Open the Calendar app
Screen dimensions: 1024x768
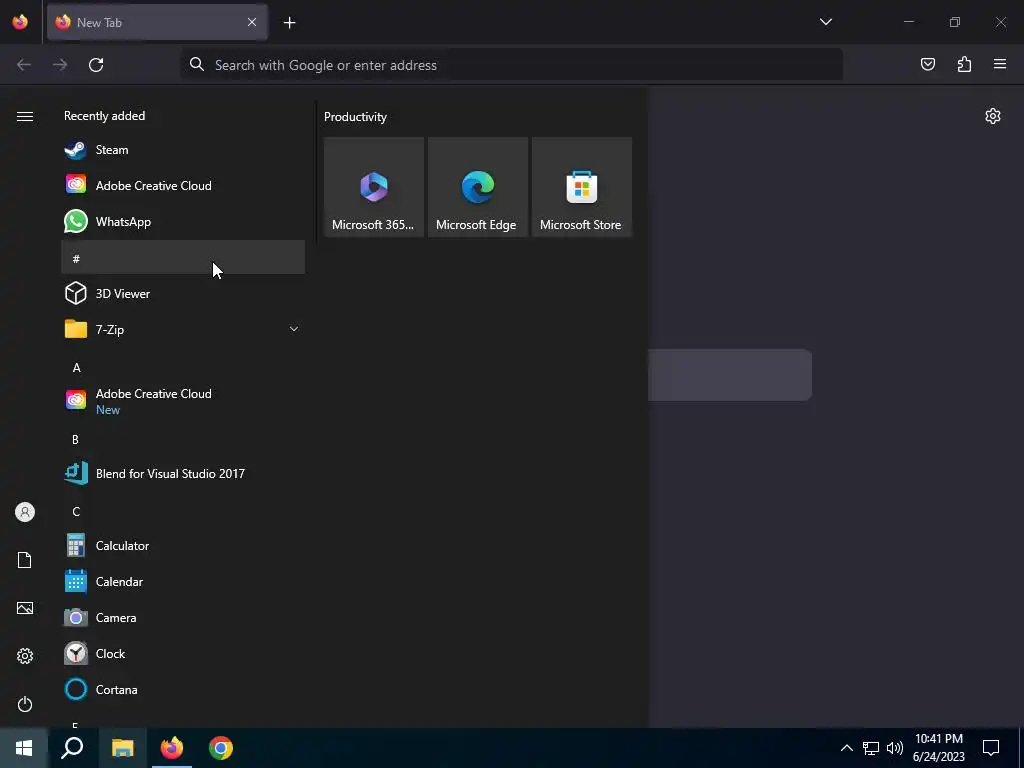[183, 581]
